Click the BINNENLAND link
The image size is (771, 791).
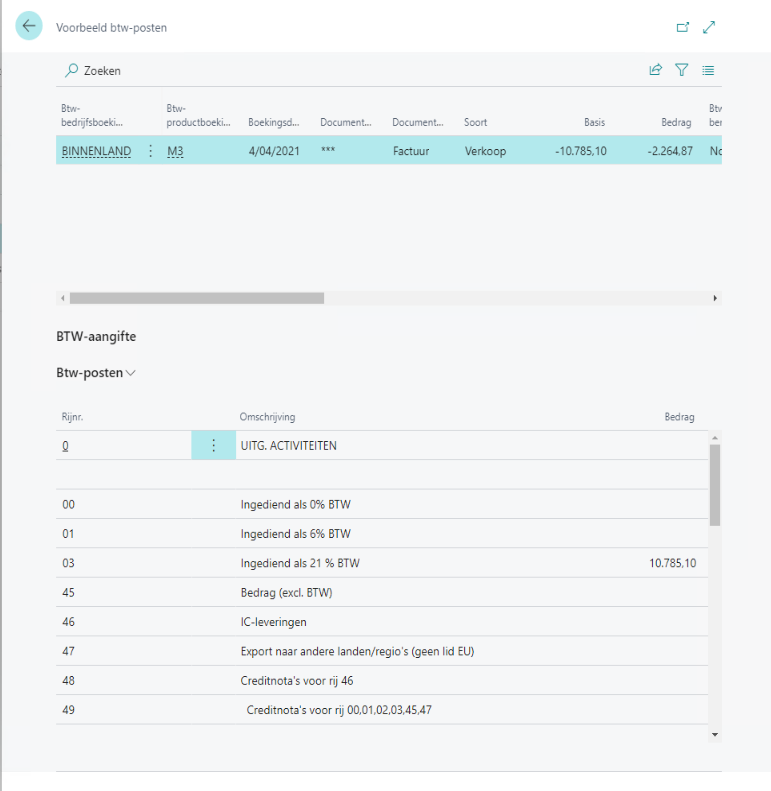(x=96, y=151)
